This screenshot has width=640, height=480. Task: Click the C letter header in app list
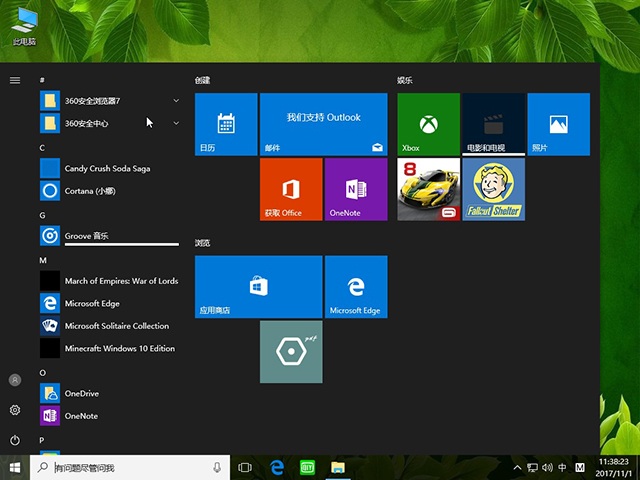pyautogui.click(x=42, y=148)
